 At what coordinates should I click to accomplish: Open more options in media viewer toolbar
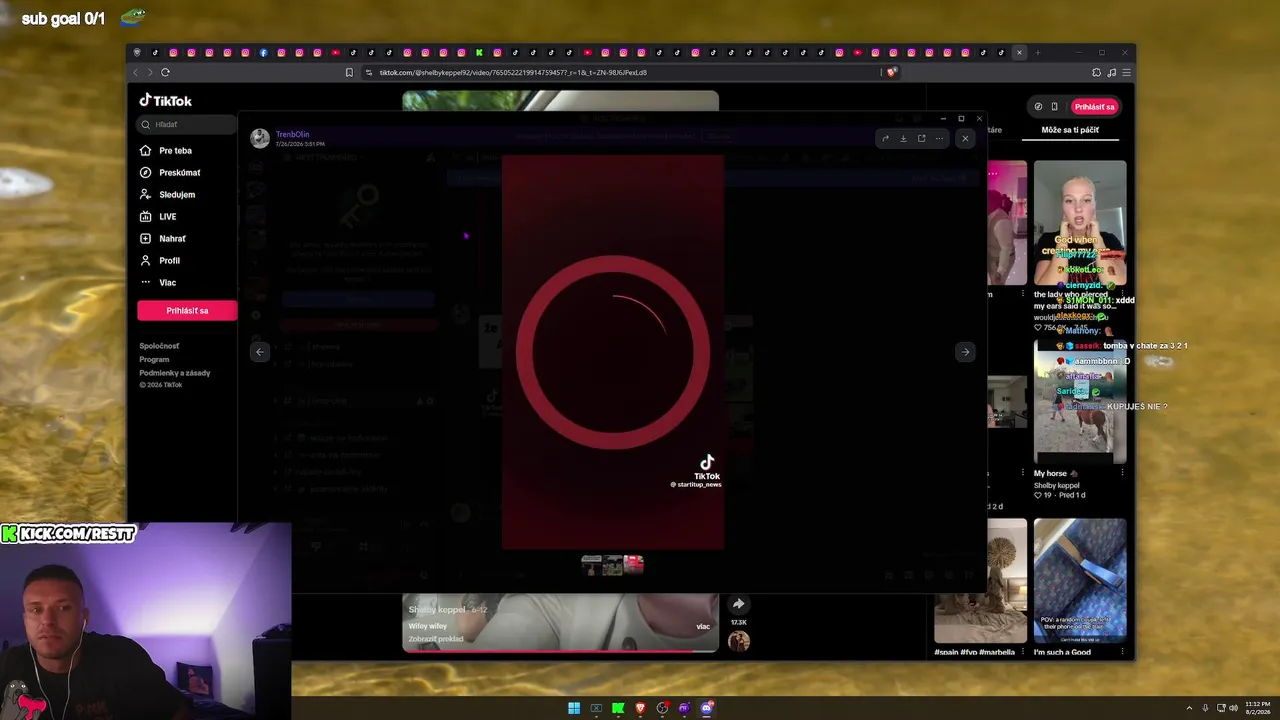[x=939, y=139]
